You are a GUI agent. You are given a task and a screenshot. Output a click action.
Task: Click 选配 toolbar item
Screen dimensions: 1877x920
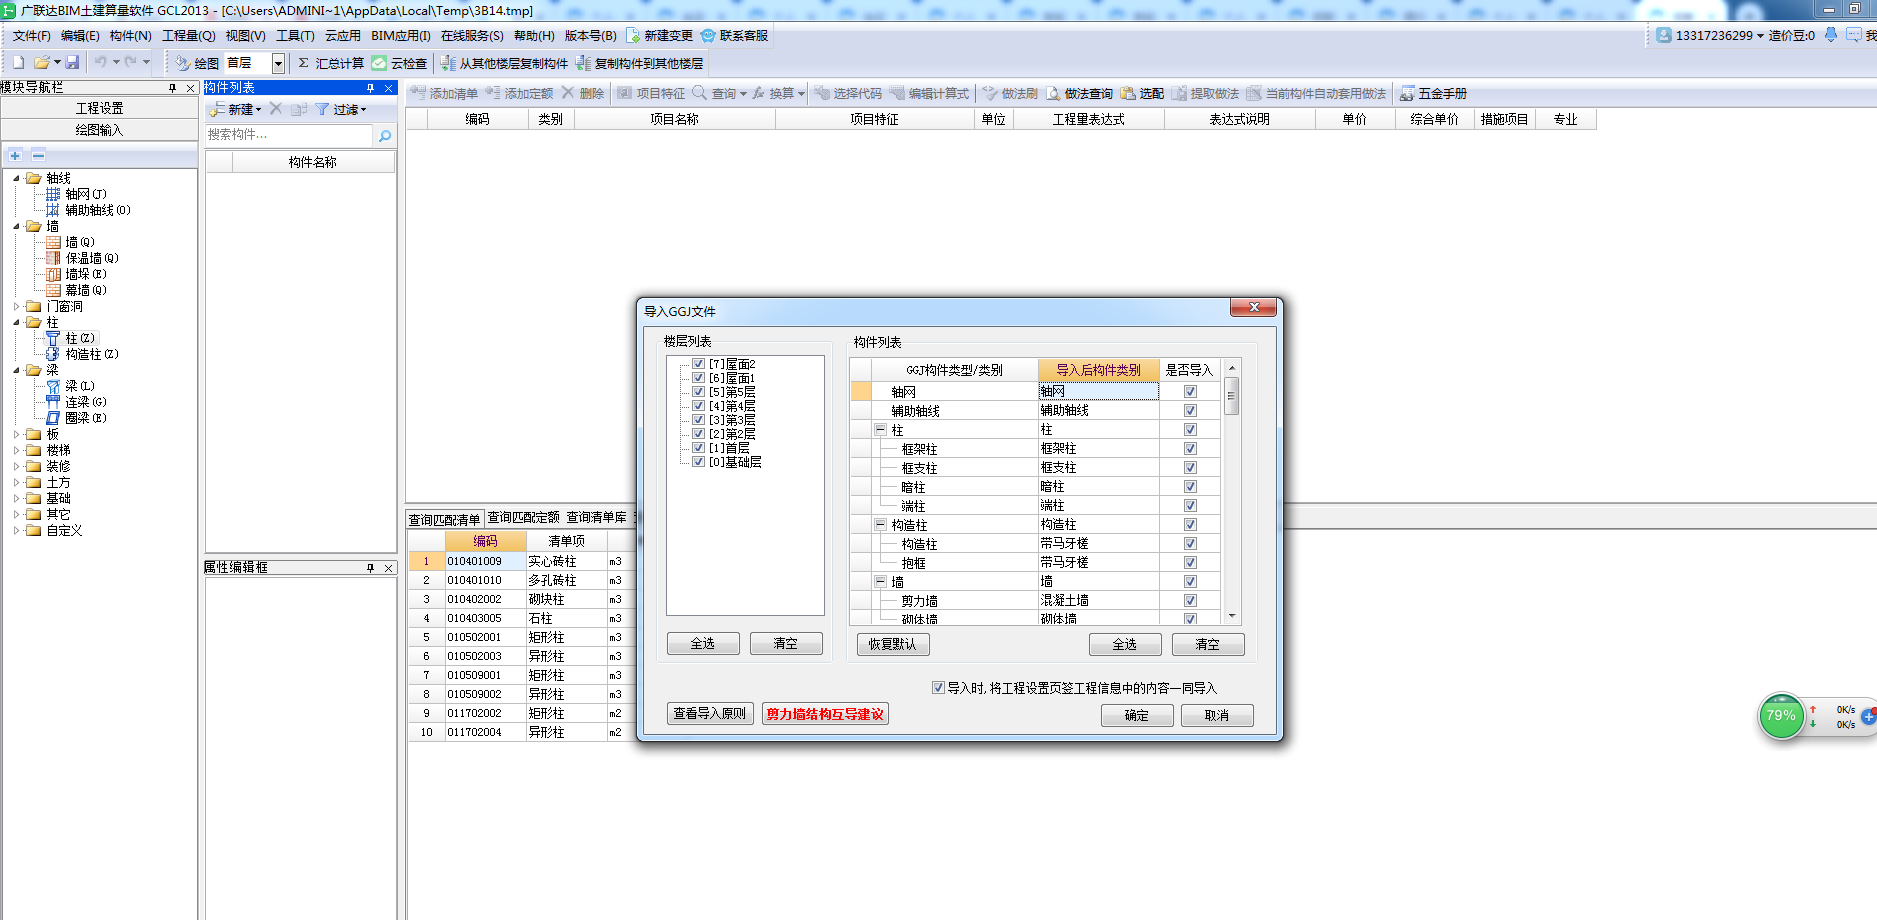click(x=1142, y=93)
